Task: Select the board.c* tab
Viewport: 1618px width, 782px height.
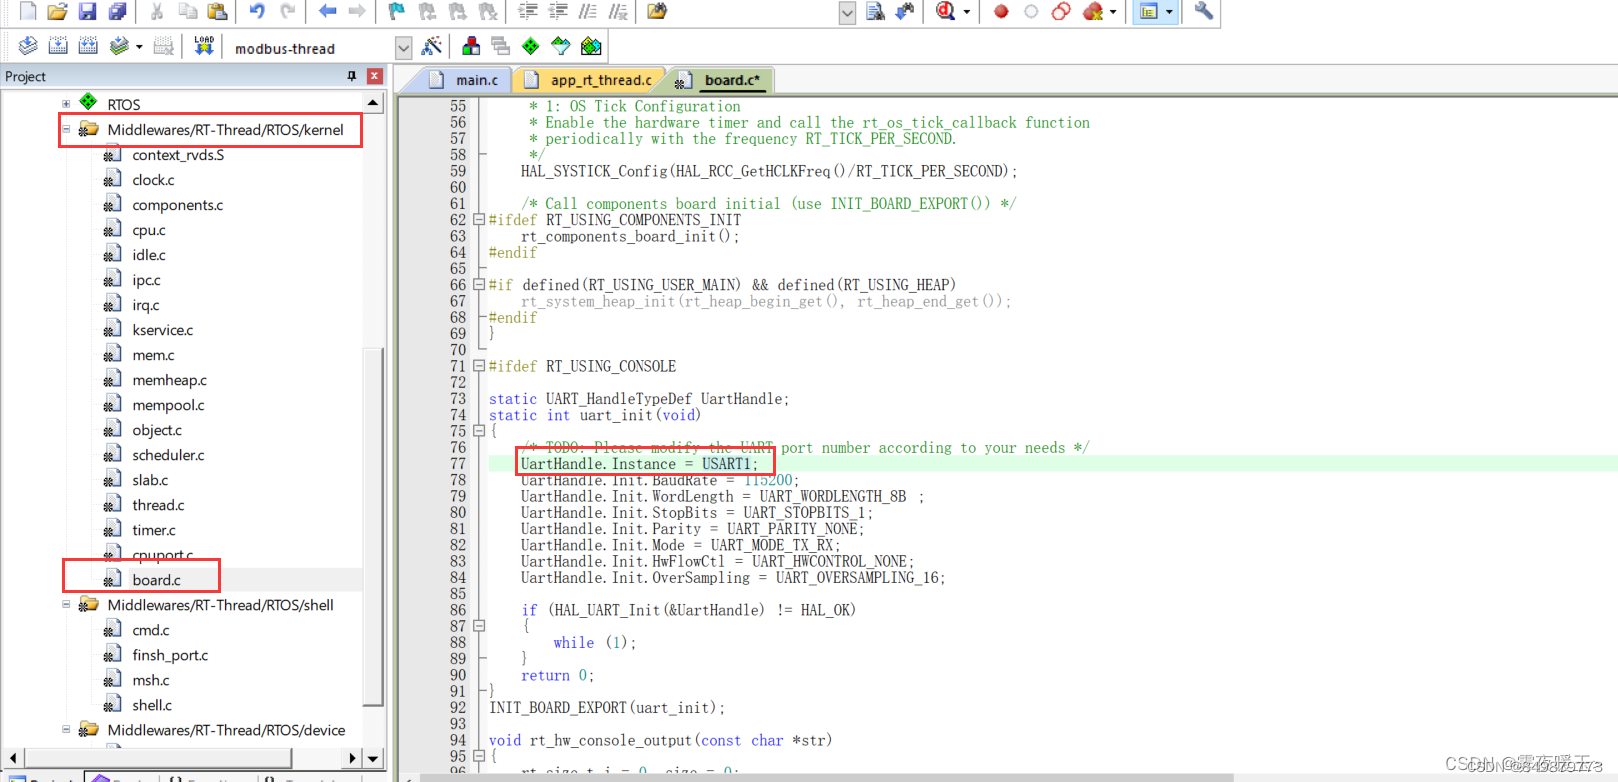Action: [722, 80]
